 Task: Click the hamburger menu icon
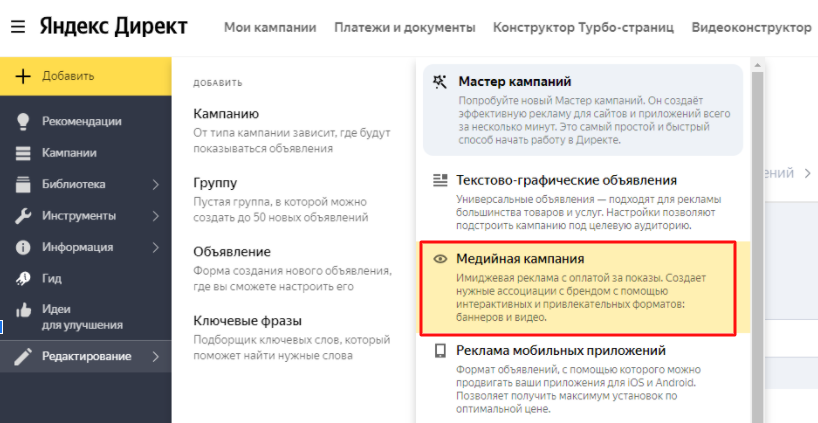point(17,27)
